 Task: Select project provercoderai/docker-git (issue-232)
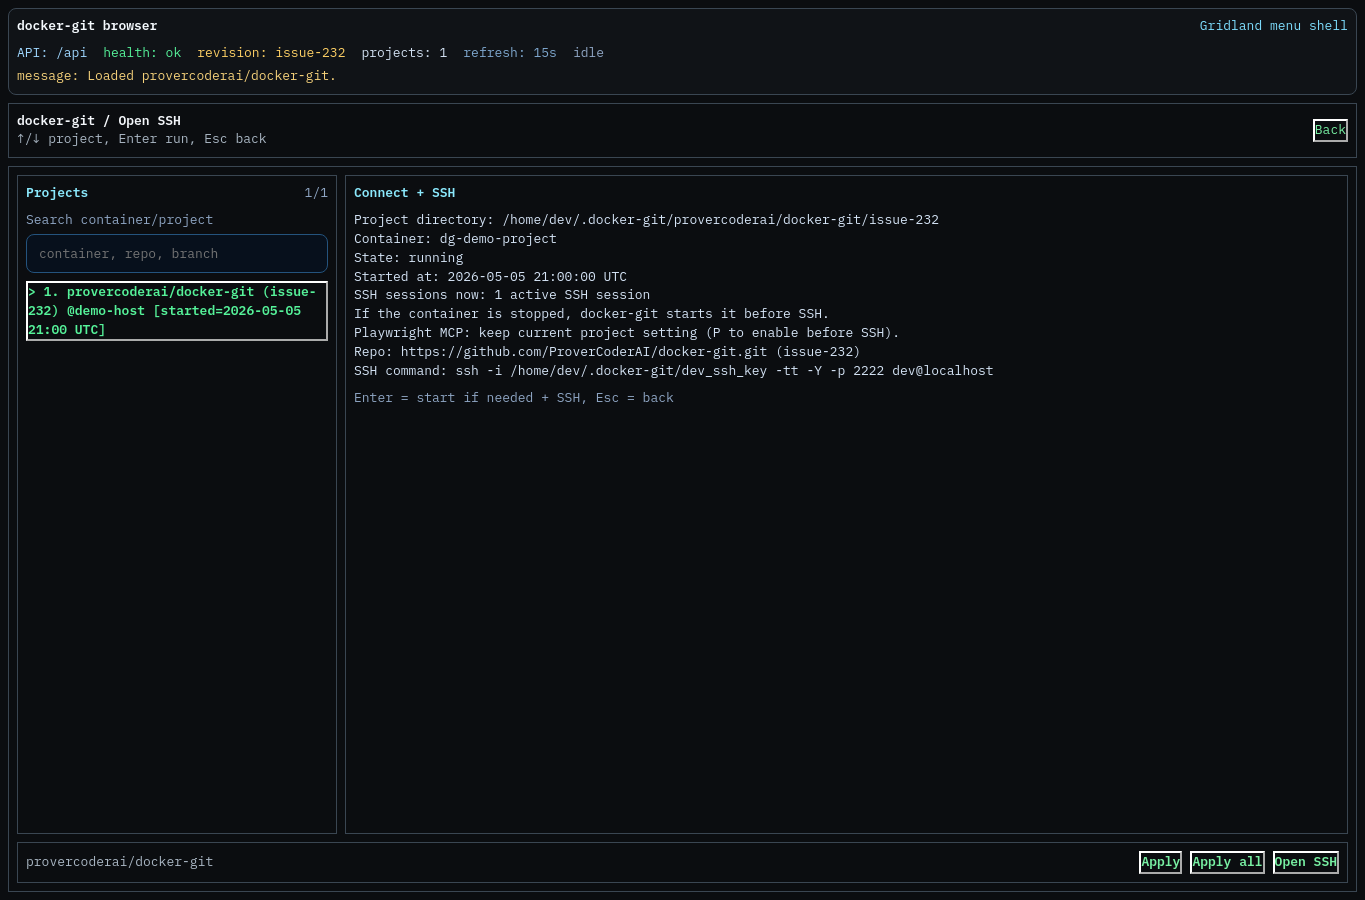[x=177, y=311]
